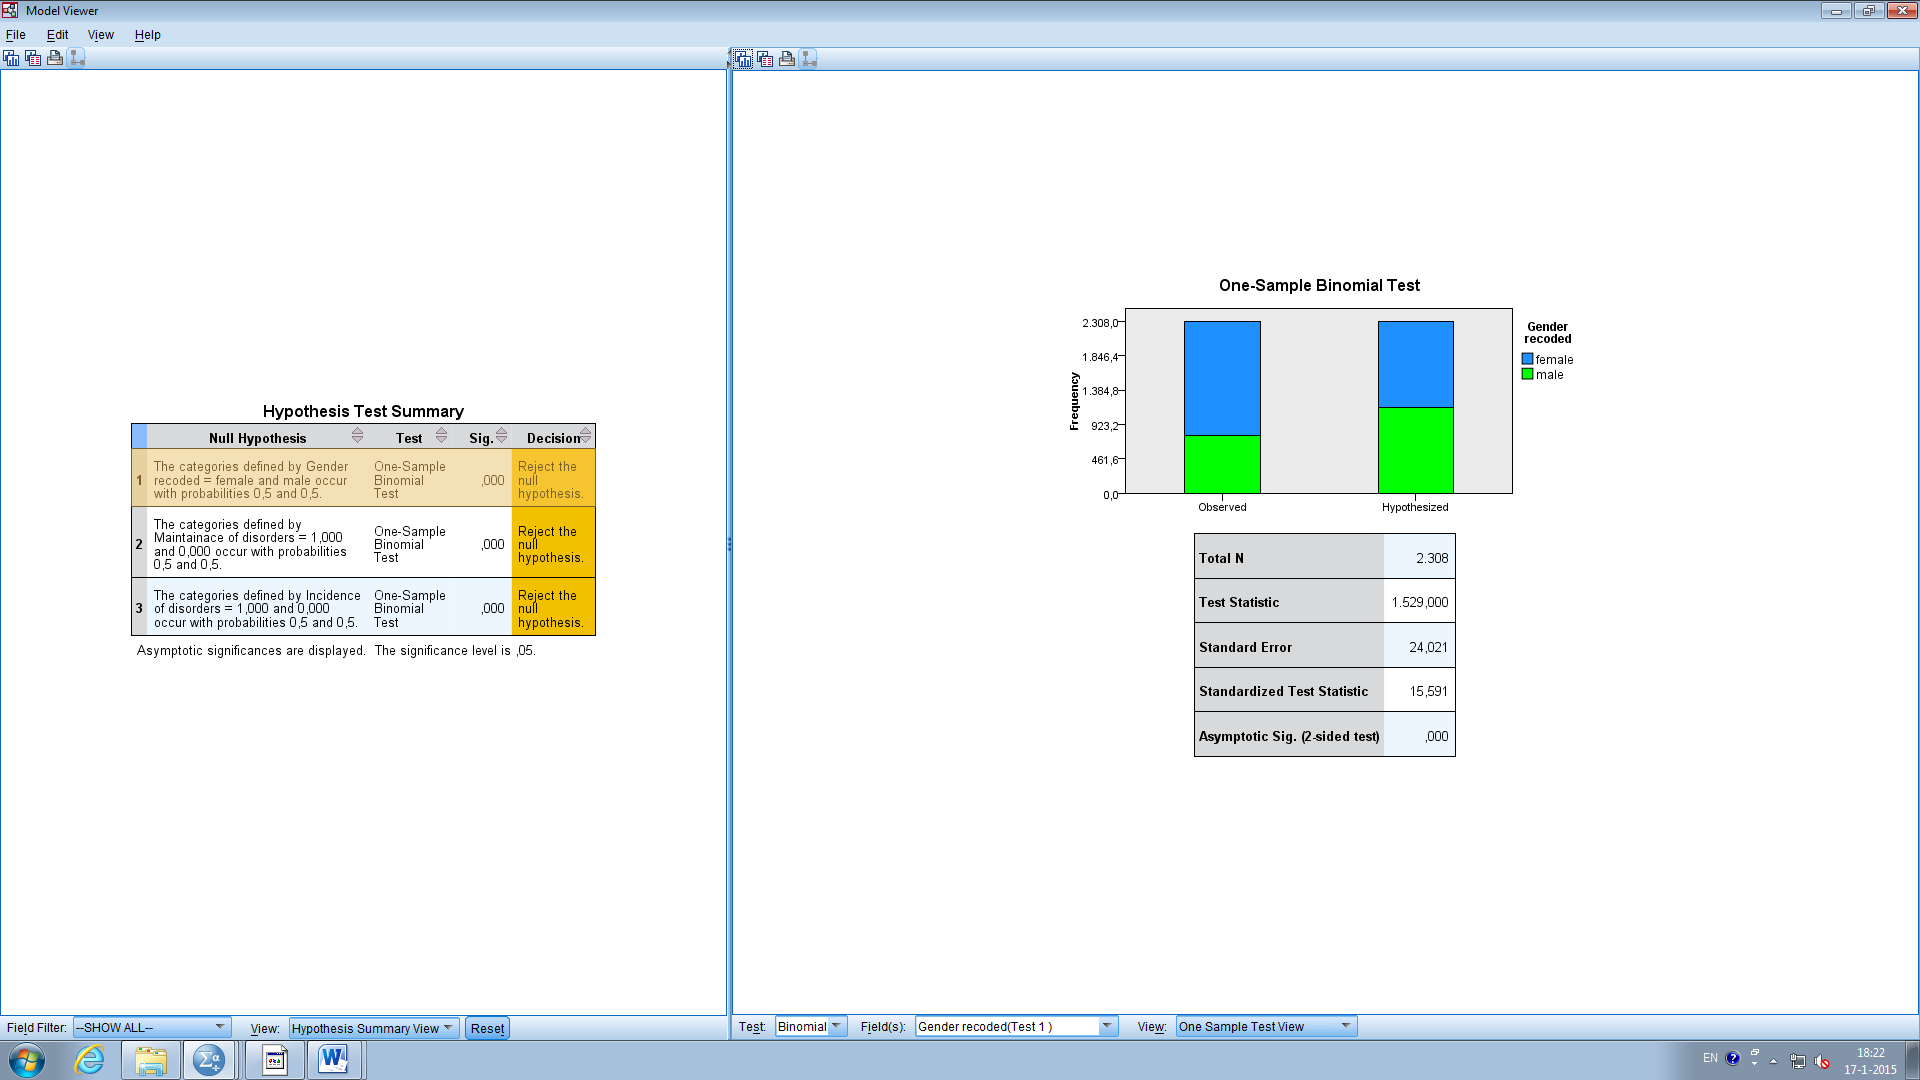1920x1080 pixels.
Task: Sort by Null Hypothesis column arrows
Action: click(357, 436)
